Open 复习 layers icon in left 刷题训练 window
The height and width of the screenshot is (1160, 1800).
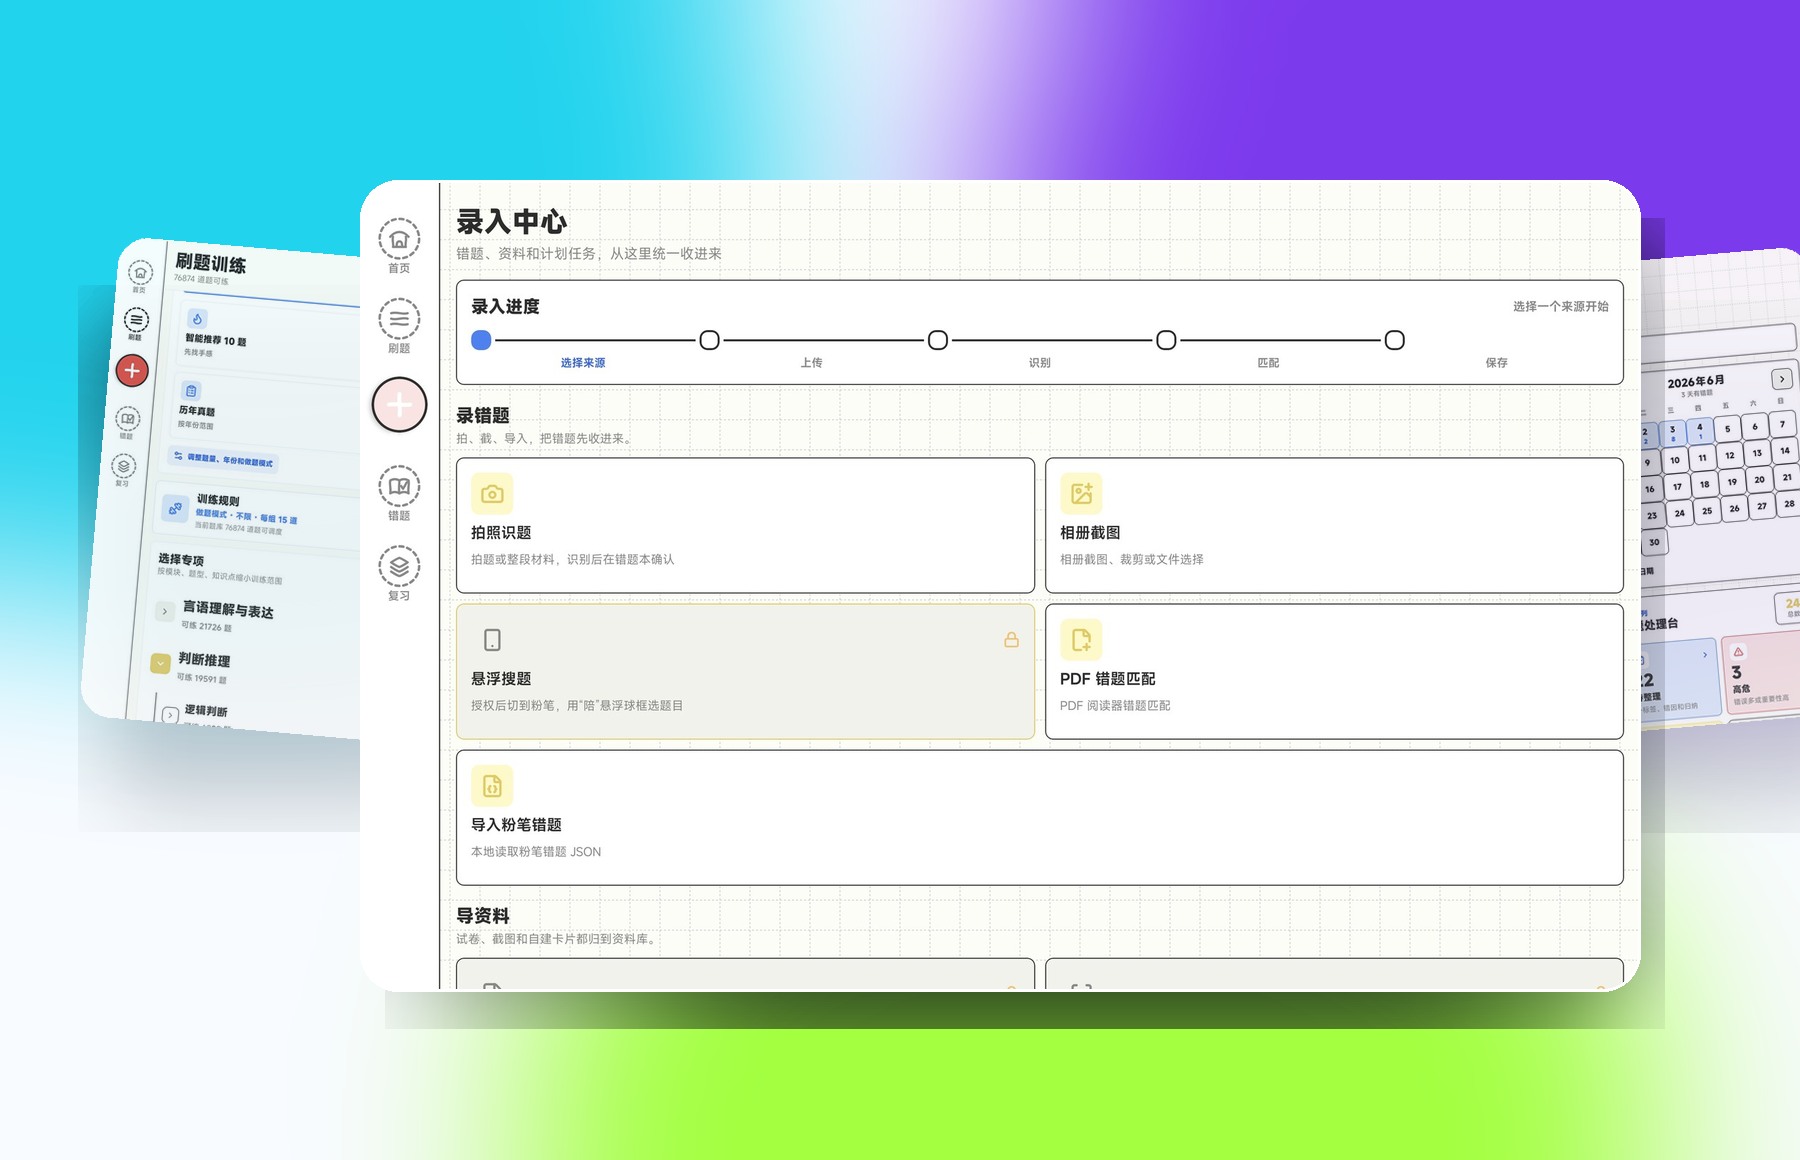pos(123,466)
